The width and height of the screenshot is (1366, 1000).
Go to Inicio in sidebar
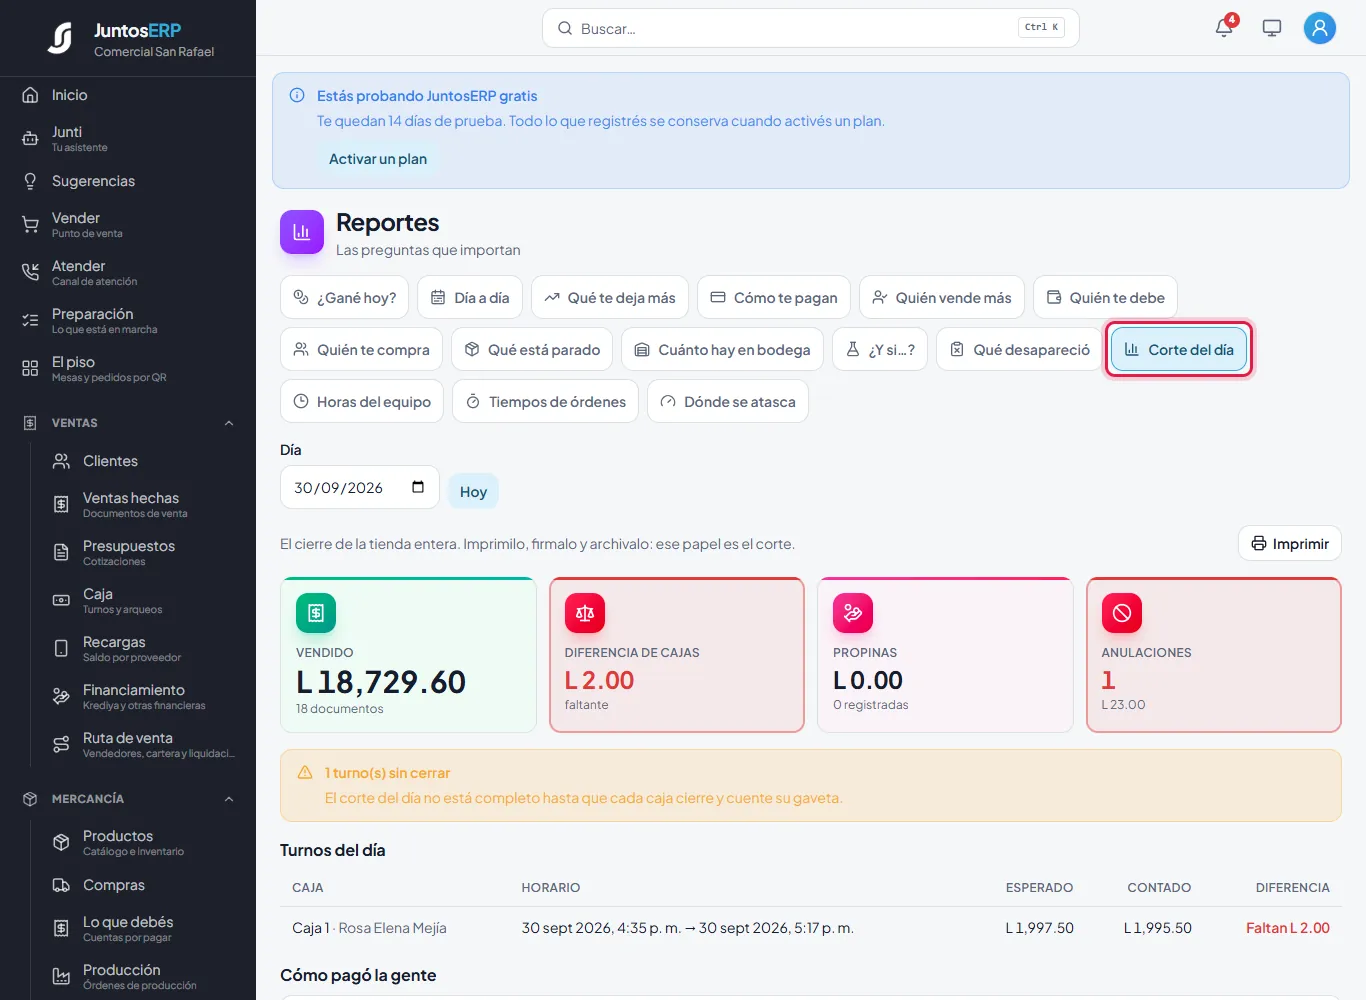coord(128,95)
